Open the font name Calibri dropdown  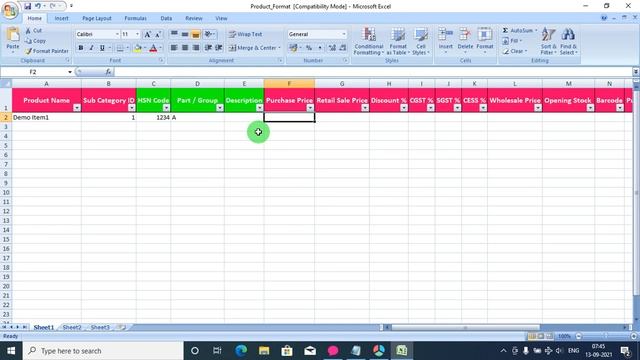(117, 34)
